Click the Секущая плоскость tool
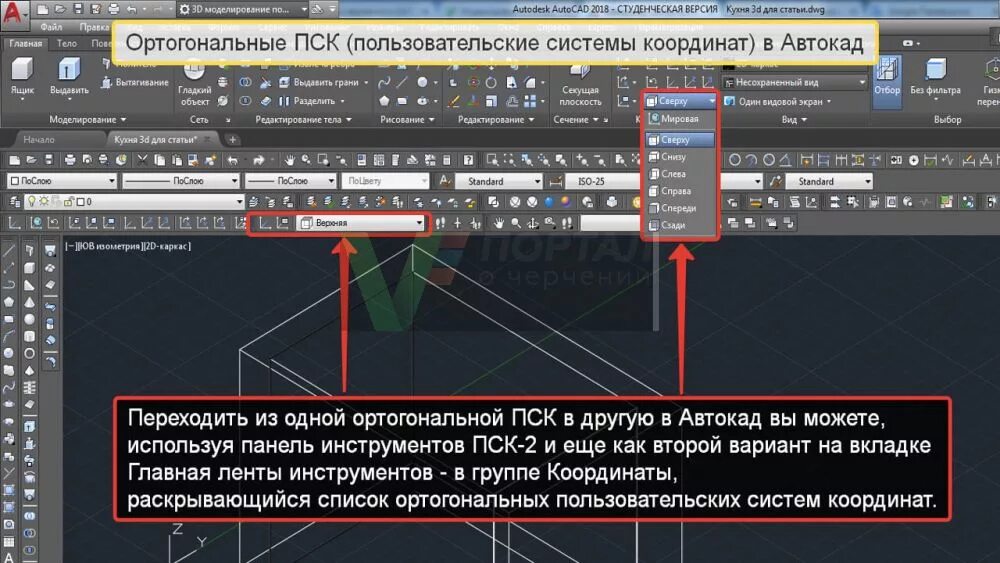This screenshot has height=563, width=1000. (580, 85)
